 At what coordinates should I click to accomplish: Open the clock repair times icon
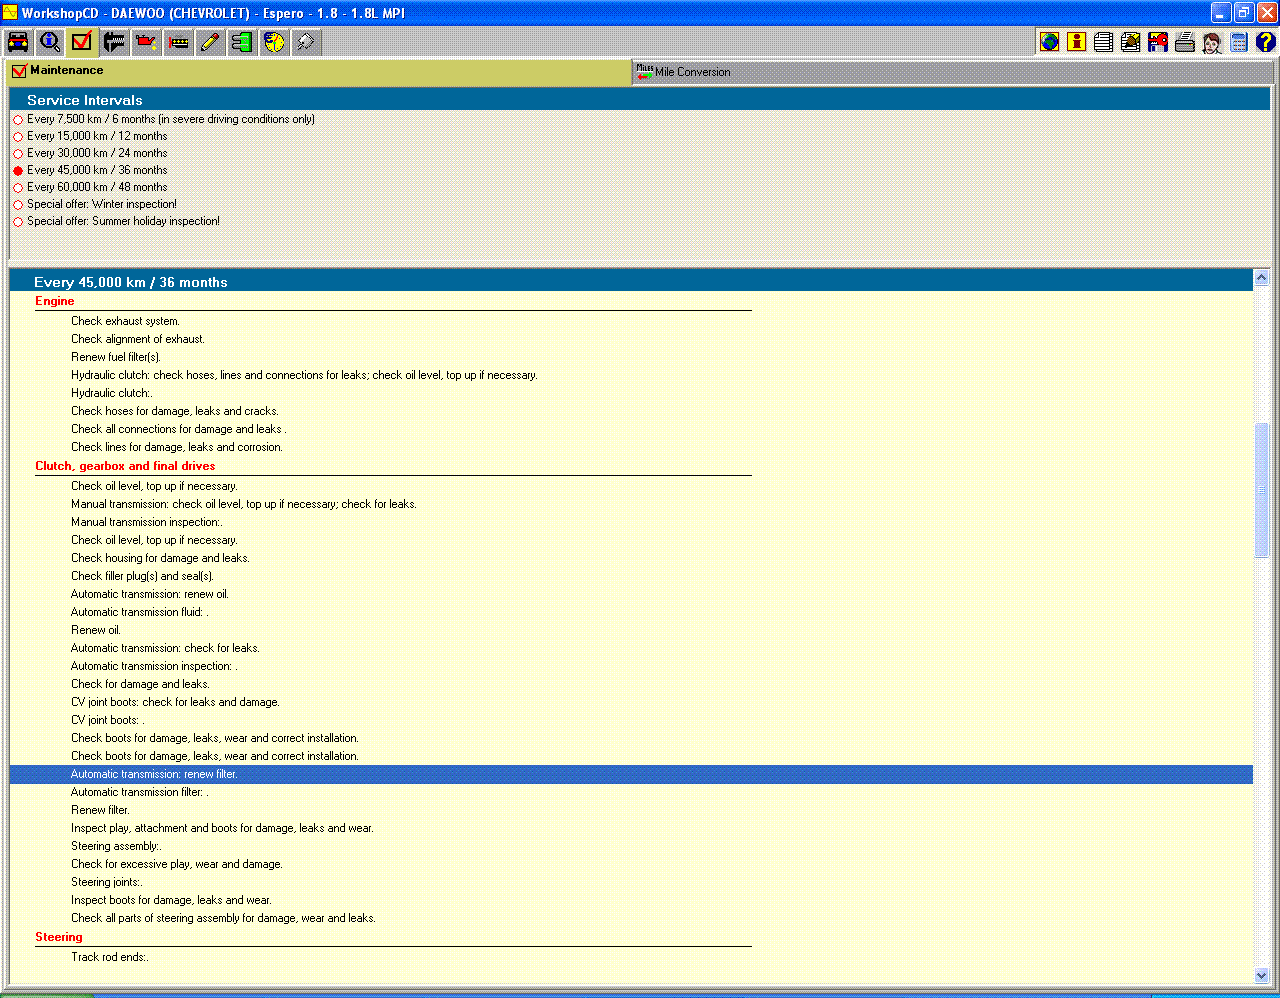click(x=274, y=42)
